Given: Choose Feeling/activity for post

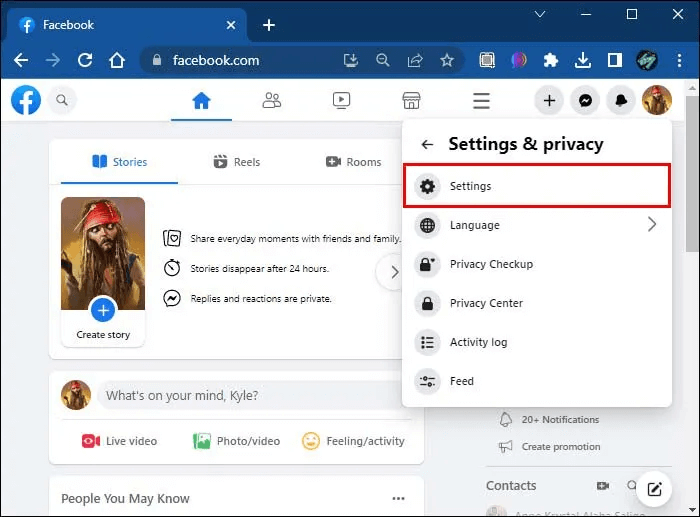Looking at the screenshot, I should (353, 441).
